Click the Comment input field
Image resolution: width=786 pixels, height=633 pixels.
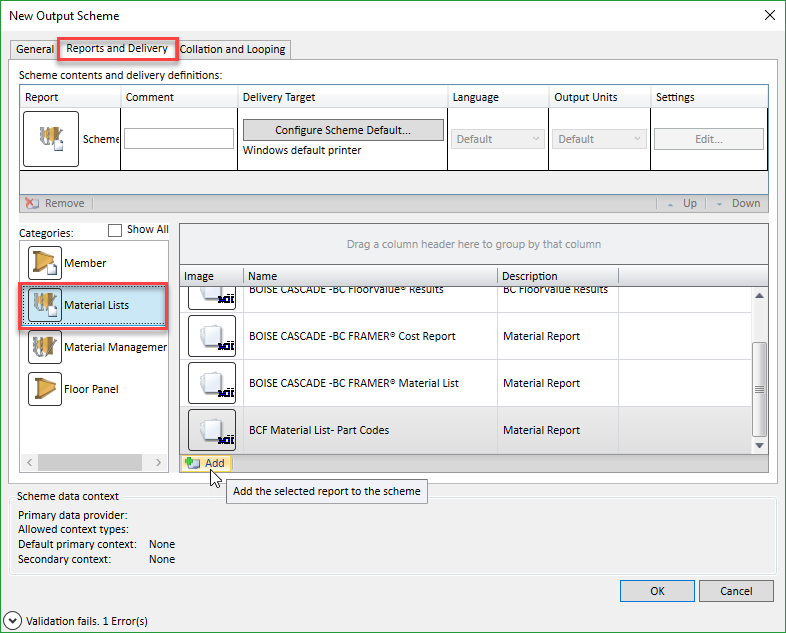coord(179,138)
